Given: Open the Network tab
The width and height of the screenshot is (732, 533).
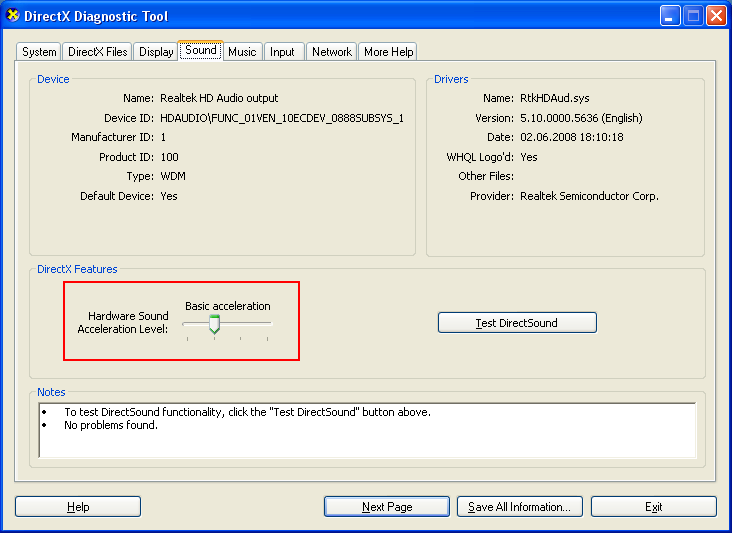Looking at the screenshot, I should 332,51.
